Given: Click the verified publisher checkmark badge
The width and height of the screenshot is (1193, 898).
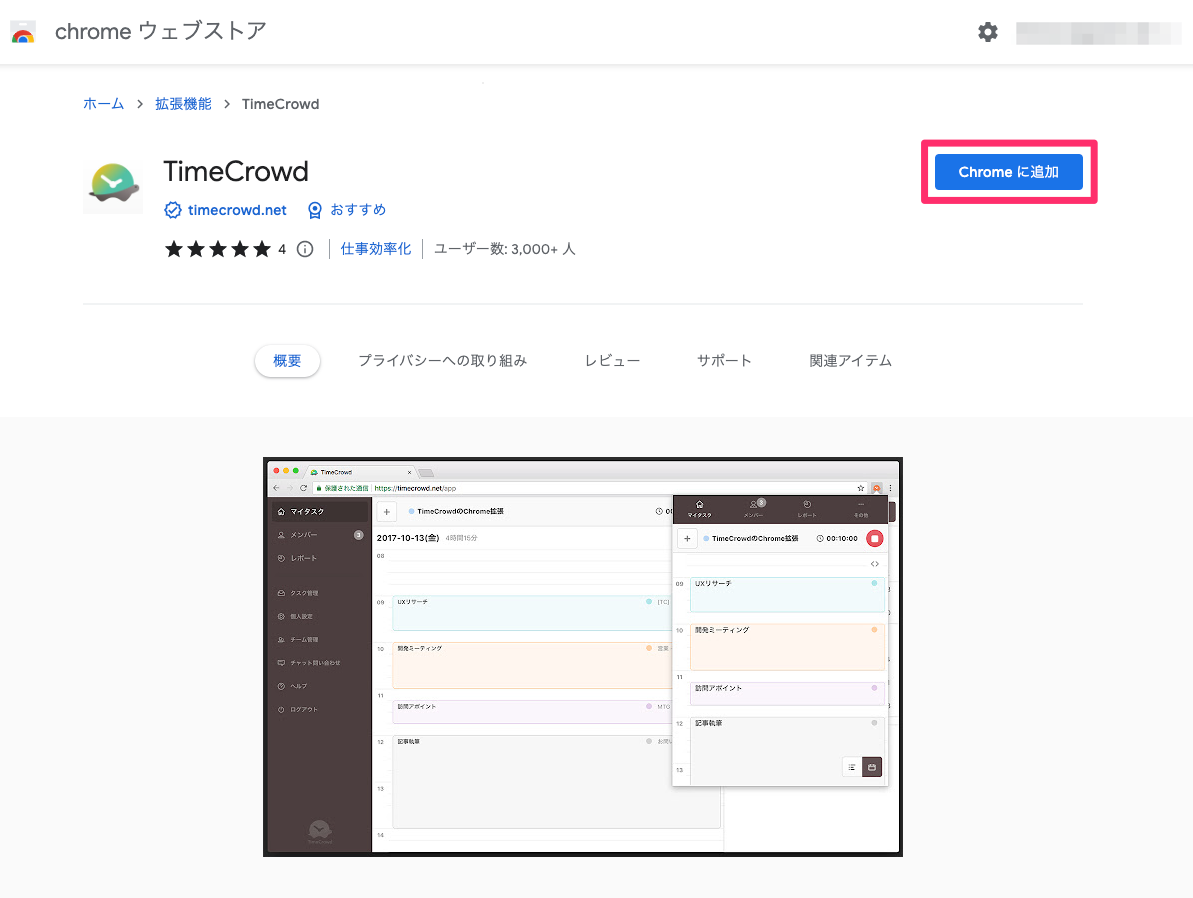Looking at the screenshot, I should coord(173,210).
